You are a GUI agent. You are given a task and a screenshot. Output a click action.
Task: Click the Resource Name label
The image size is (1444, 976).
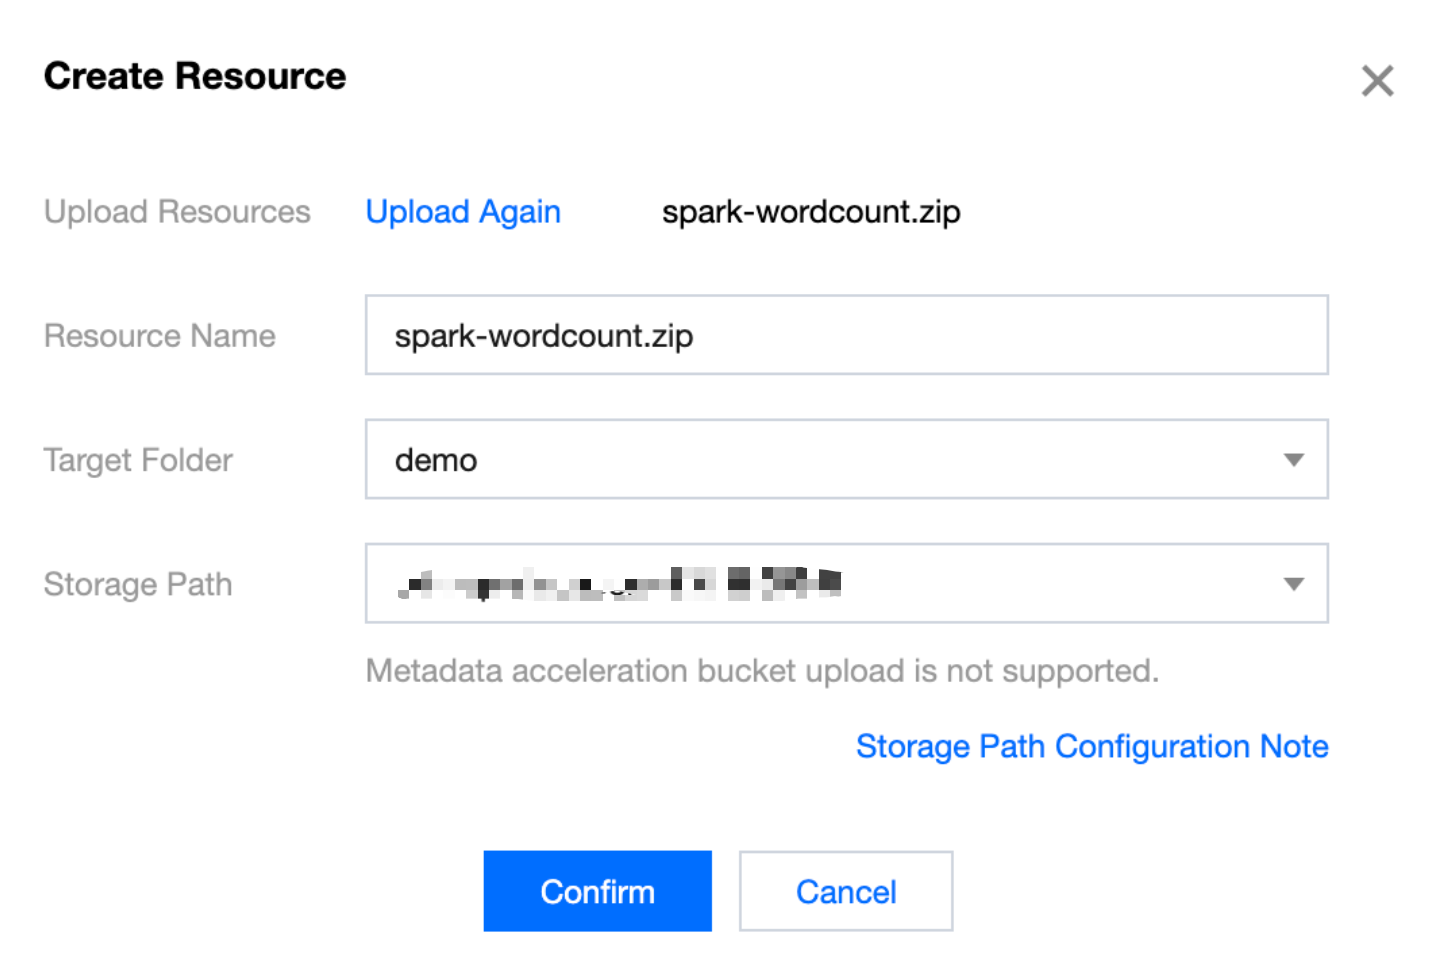[159, 336]
